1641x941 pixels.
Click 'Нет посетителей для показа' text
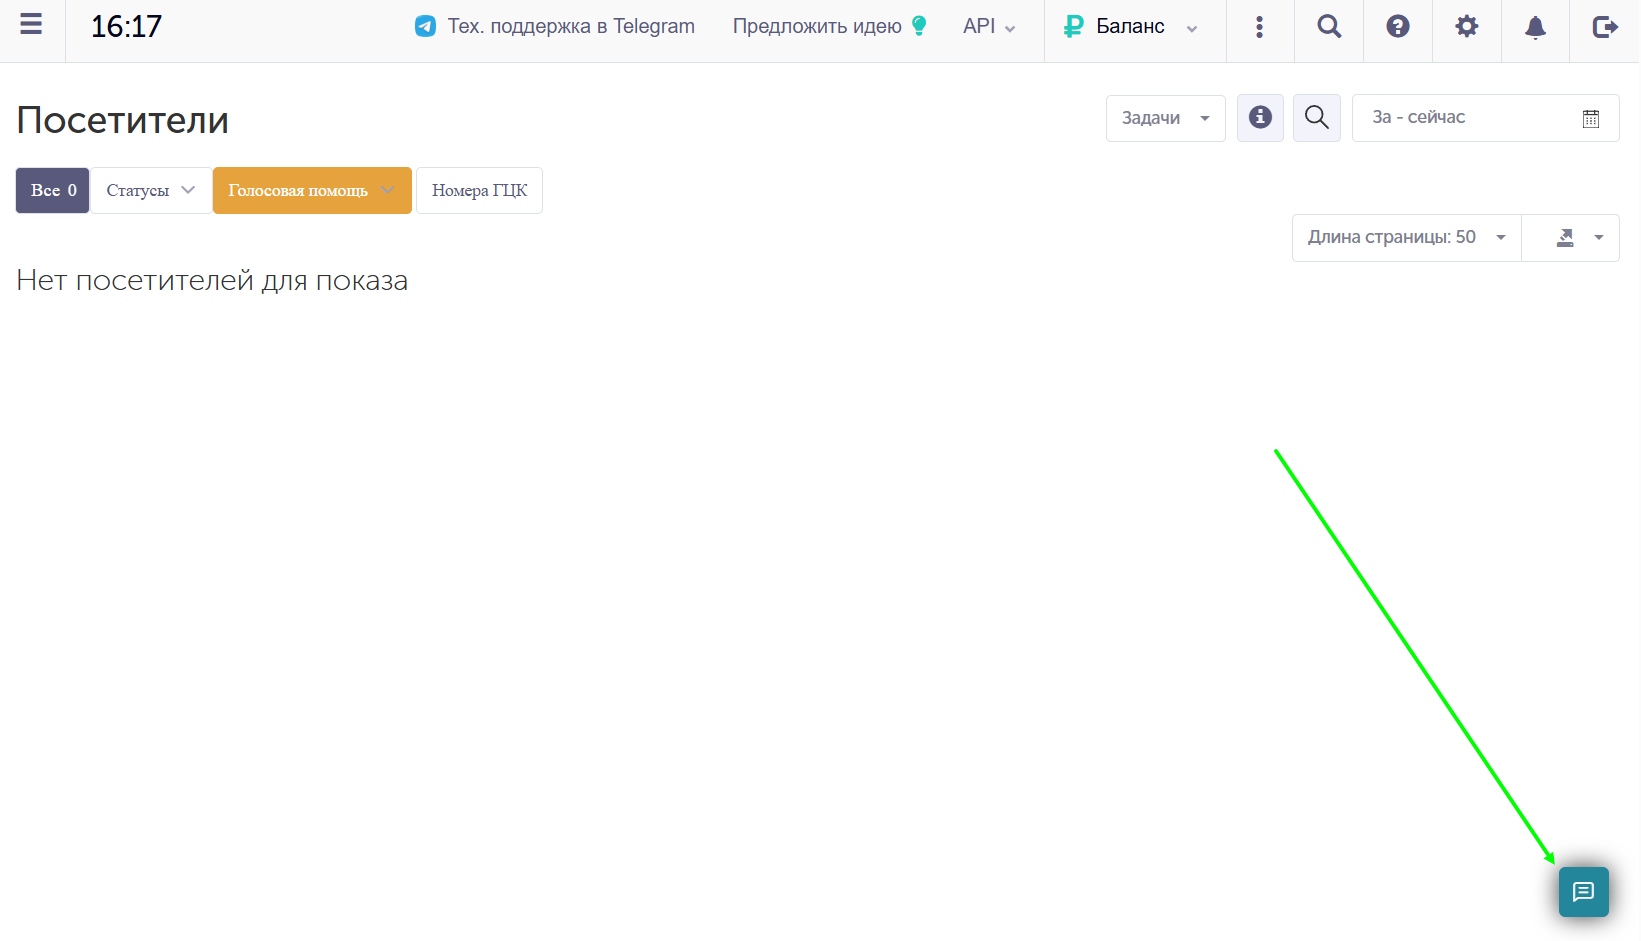click(x=212, y=281)
